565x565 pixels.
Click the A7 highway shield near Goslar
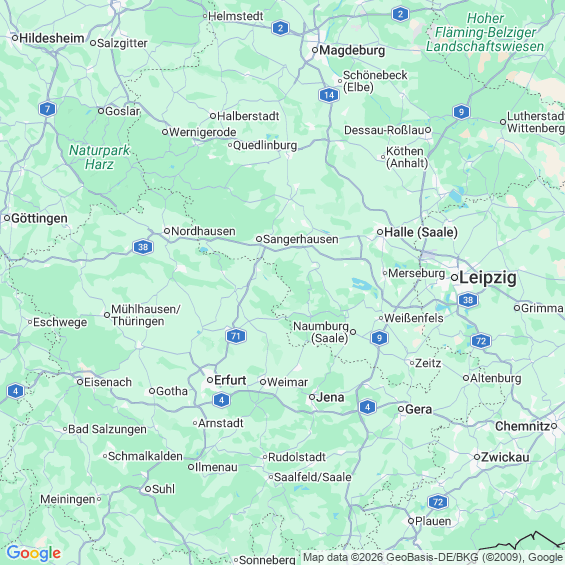tap(48, 109)
